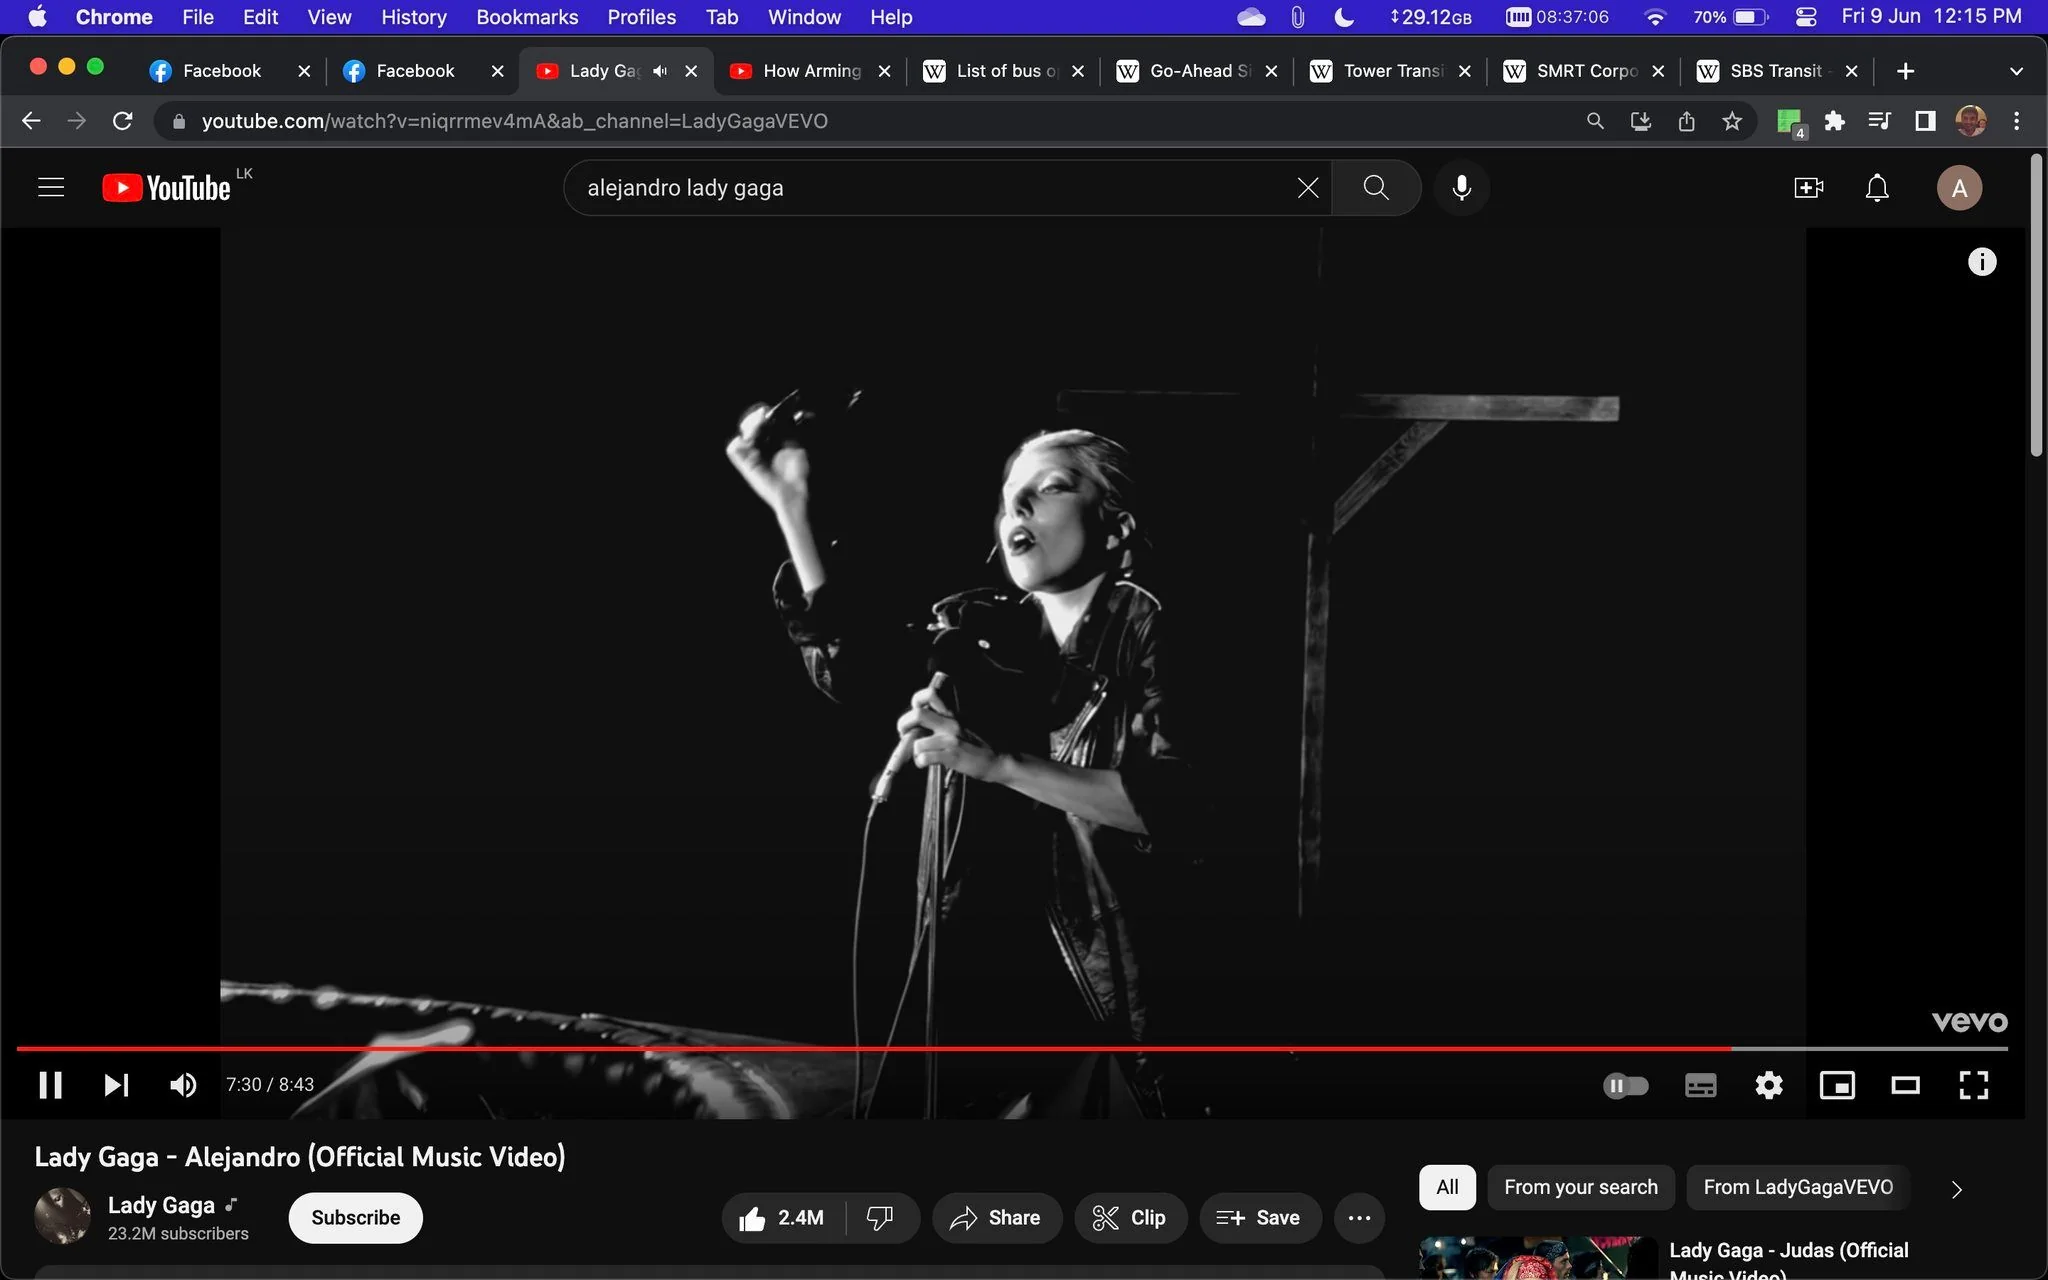Click Lady Gaga channel avatar
This screenshot has height=1280, width=2048.
62,1215
